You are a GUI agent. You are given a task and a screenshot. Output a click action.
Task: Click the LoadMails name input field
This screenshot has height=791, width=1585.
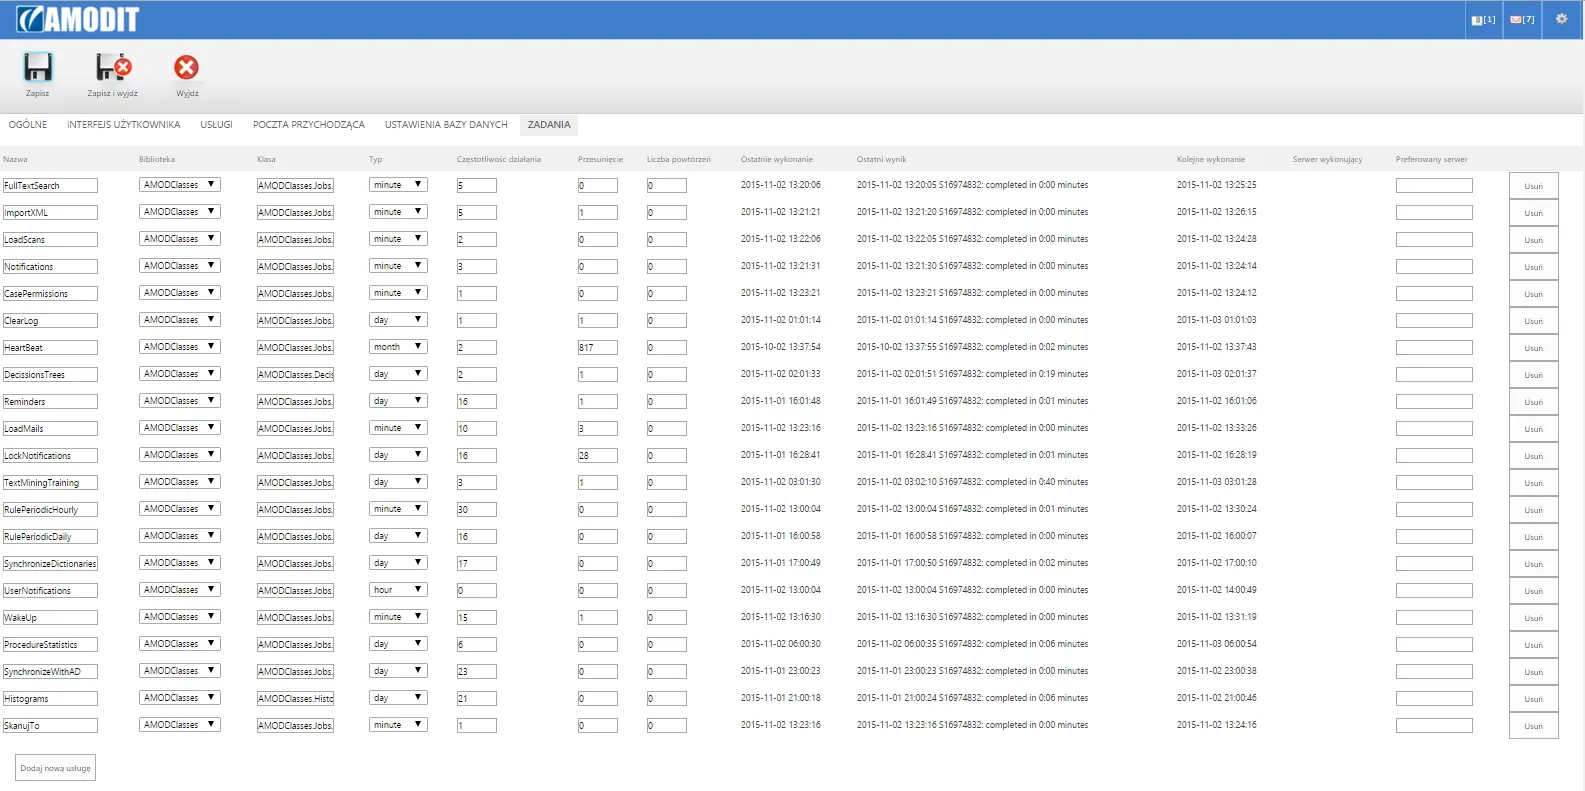coord(50,429)
